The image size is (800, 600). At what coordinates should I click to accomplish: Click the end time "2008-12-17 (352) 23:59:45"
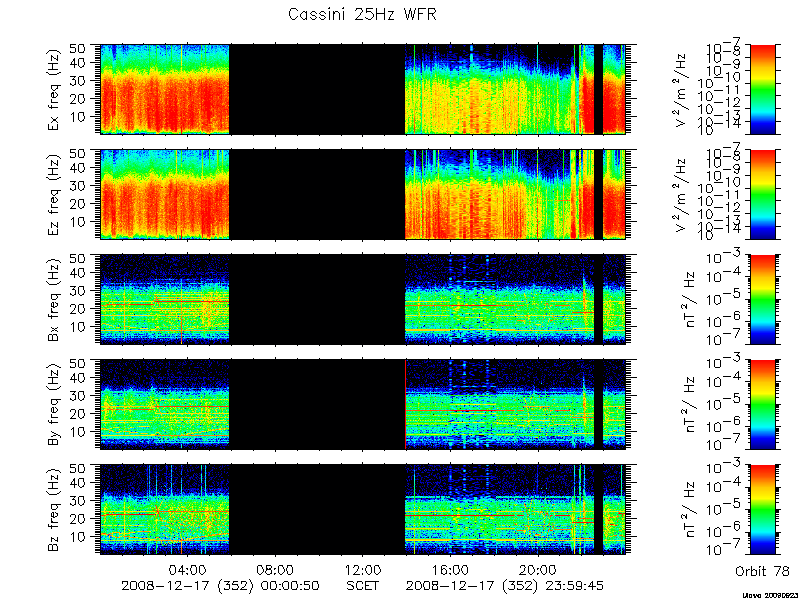505,585
